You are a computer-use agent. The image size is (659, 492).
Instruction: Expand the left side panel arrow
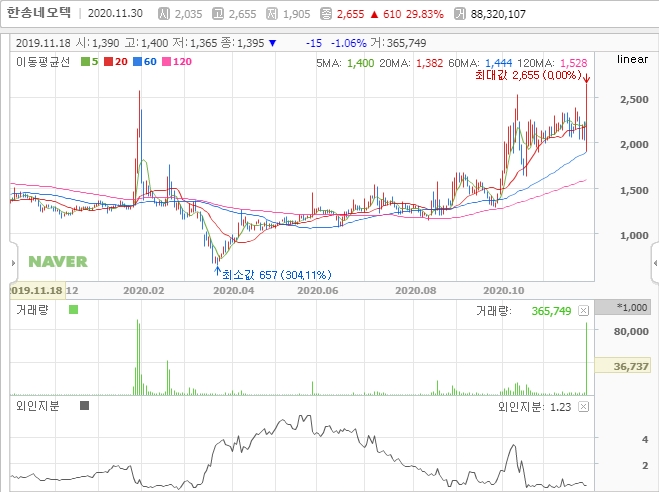tap(13, 263)
